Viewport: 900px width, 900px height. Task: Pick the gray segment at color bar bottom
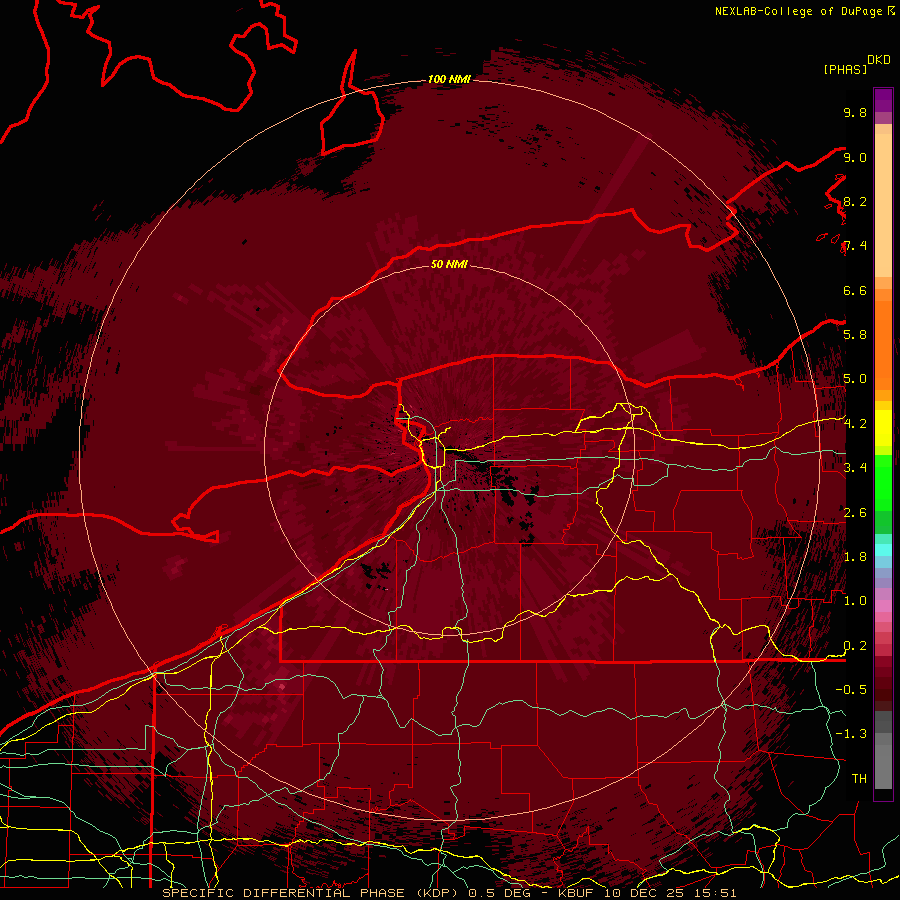click(x=883, y=769)
